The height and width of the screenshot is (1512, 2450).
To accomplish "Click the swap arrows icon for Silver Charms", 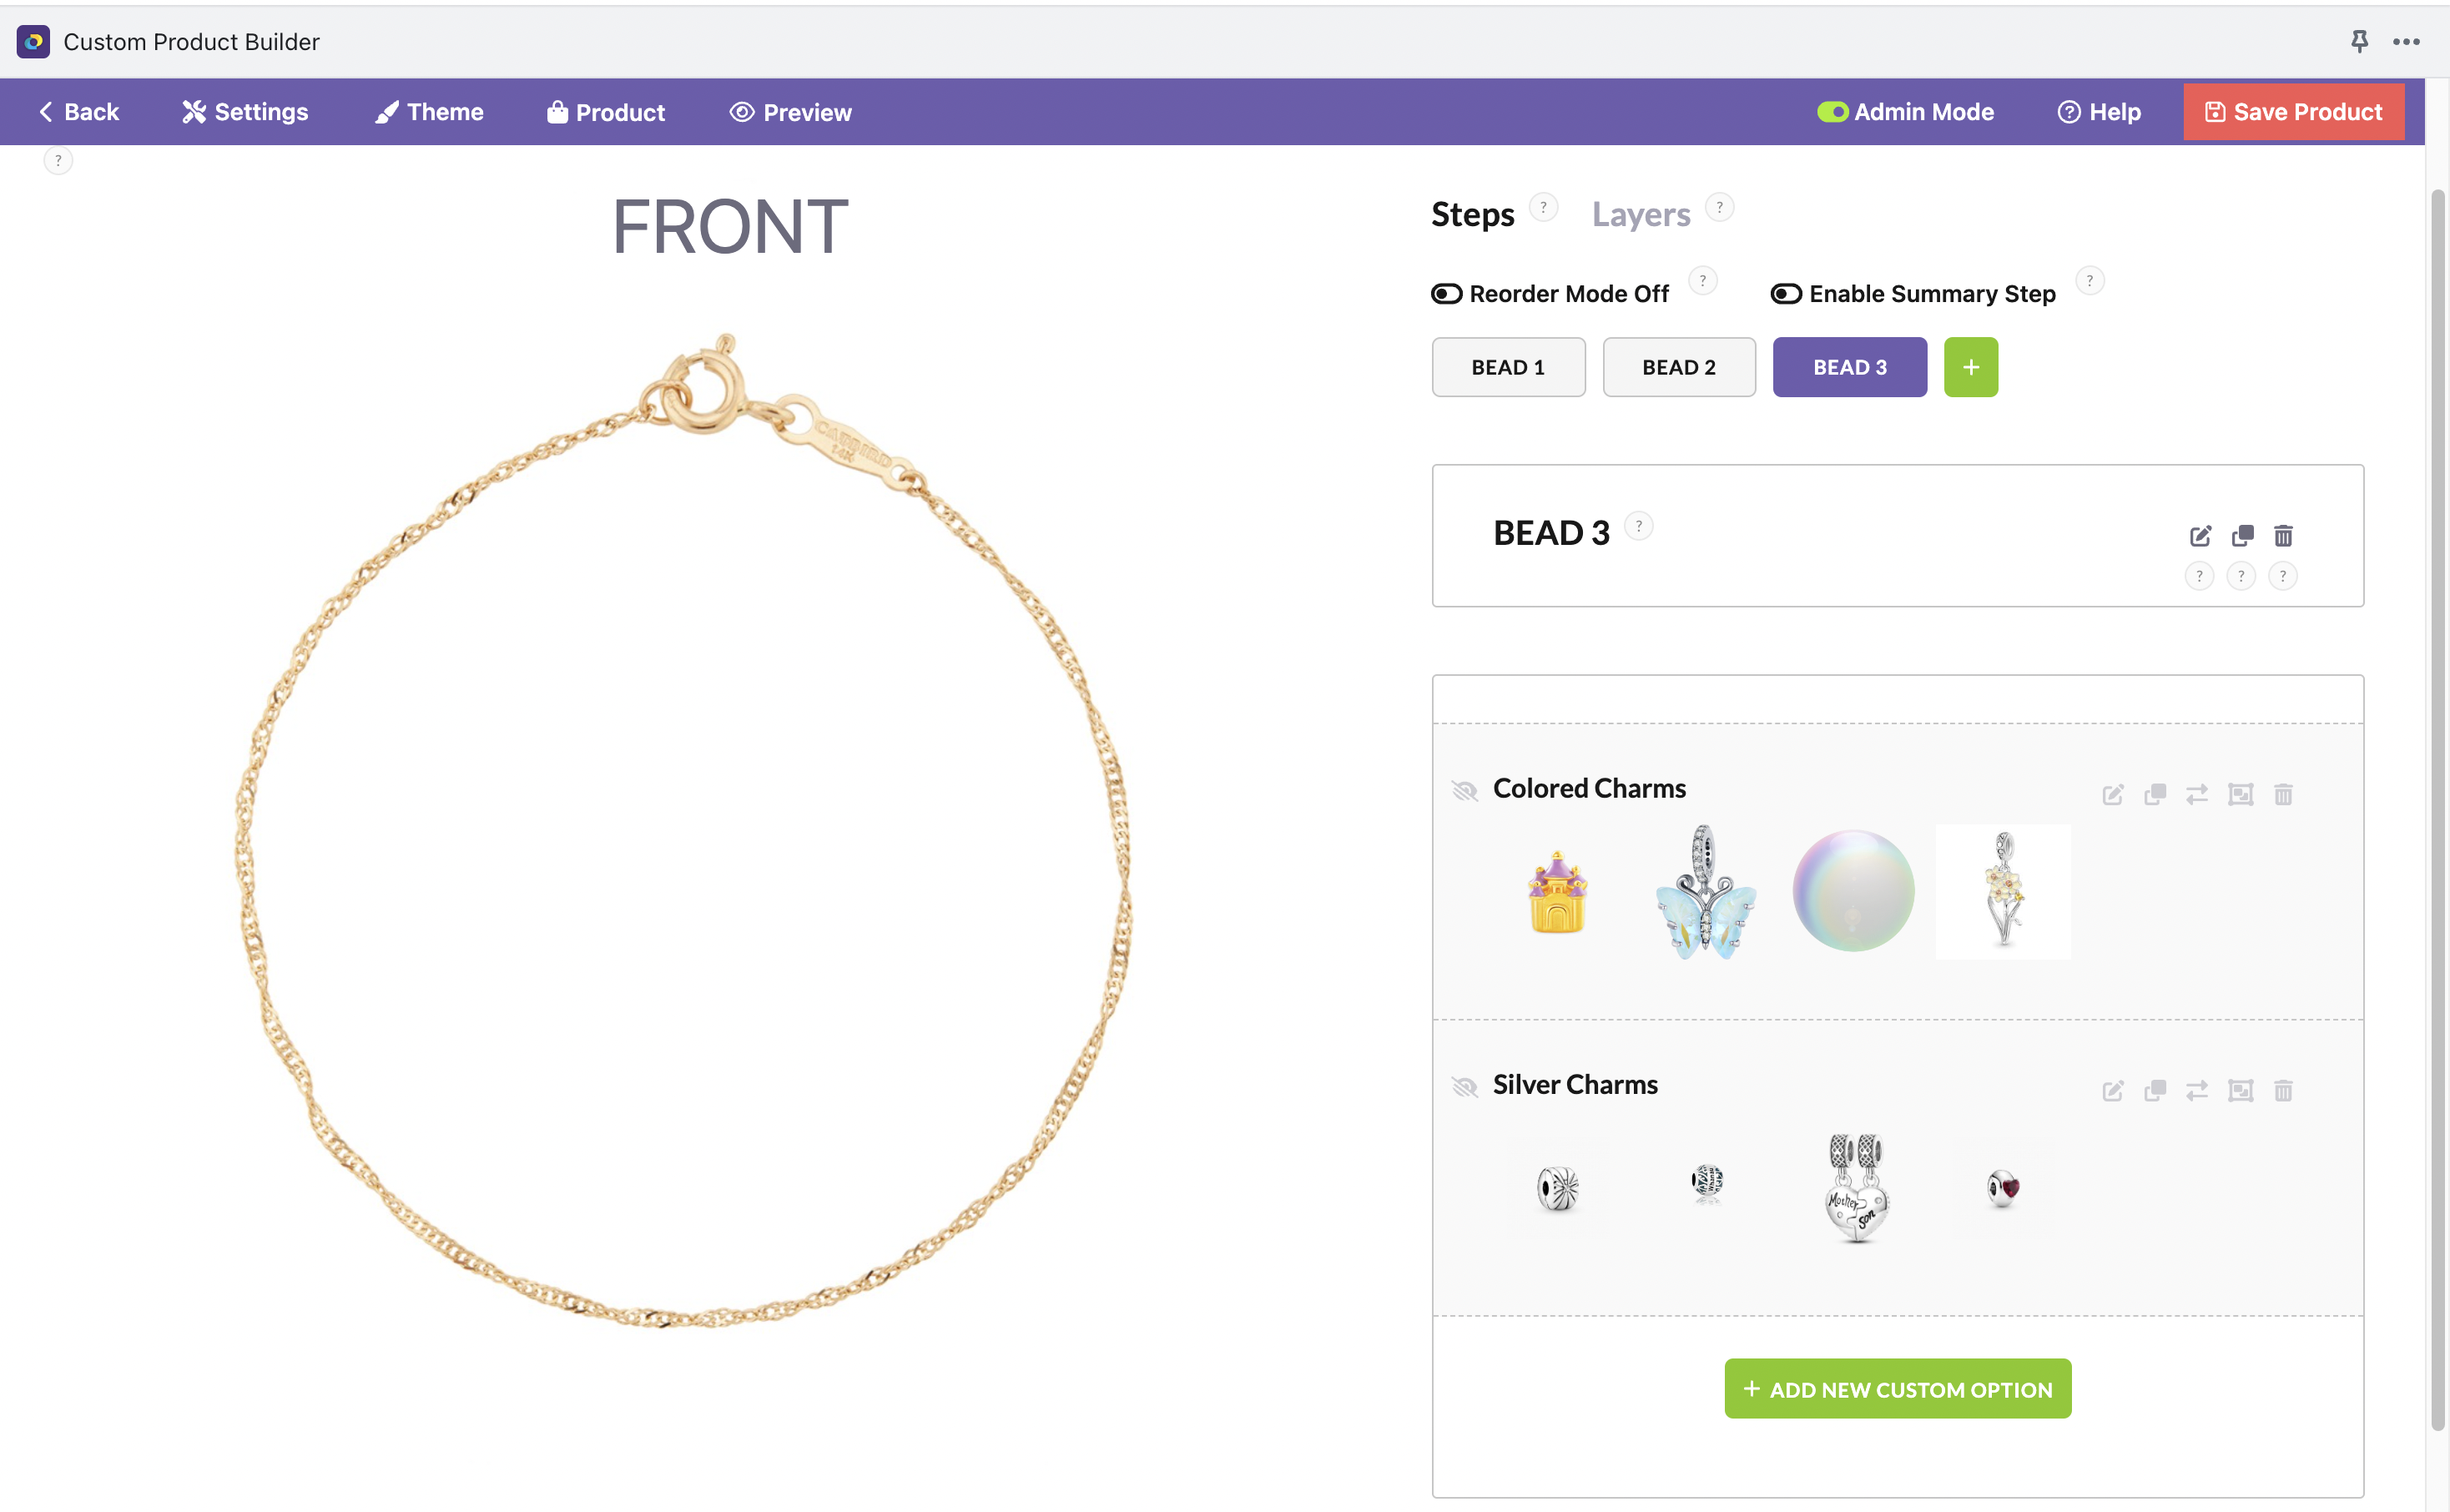I will [2196, 1091].
